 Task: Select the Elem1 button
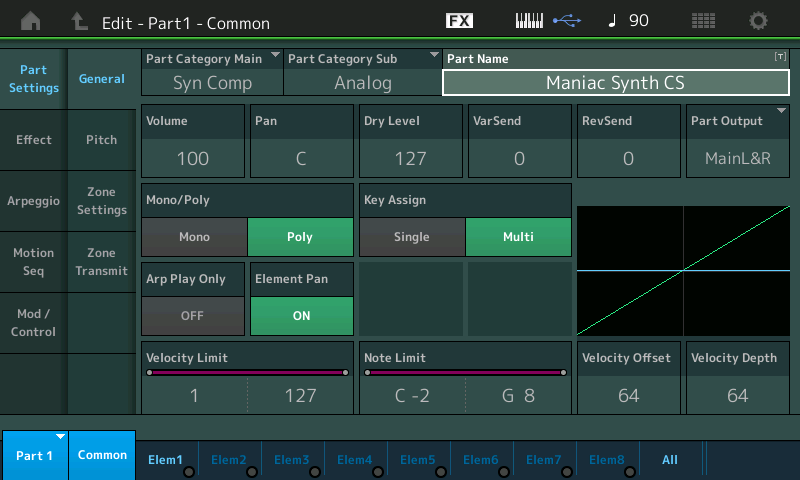166,460
